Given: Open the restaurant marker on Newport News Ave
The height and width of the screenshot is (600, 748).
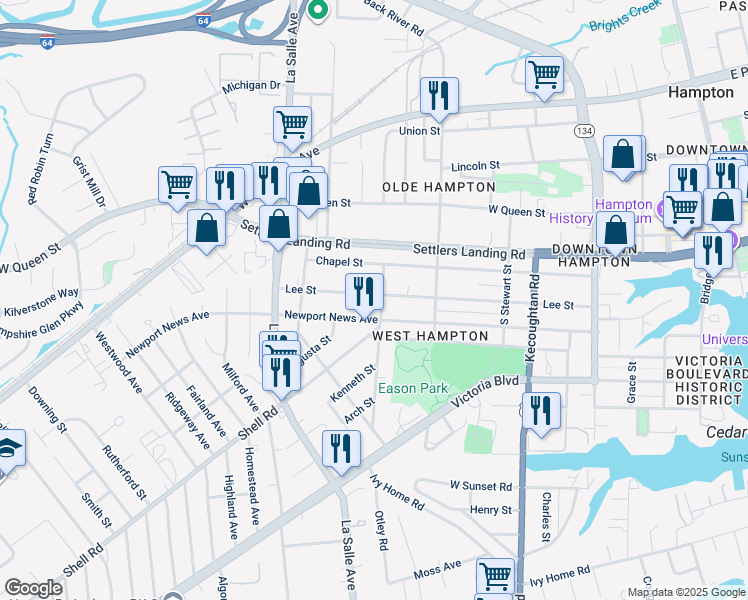Looking at the screenshot, I should (364, 295).
